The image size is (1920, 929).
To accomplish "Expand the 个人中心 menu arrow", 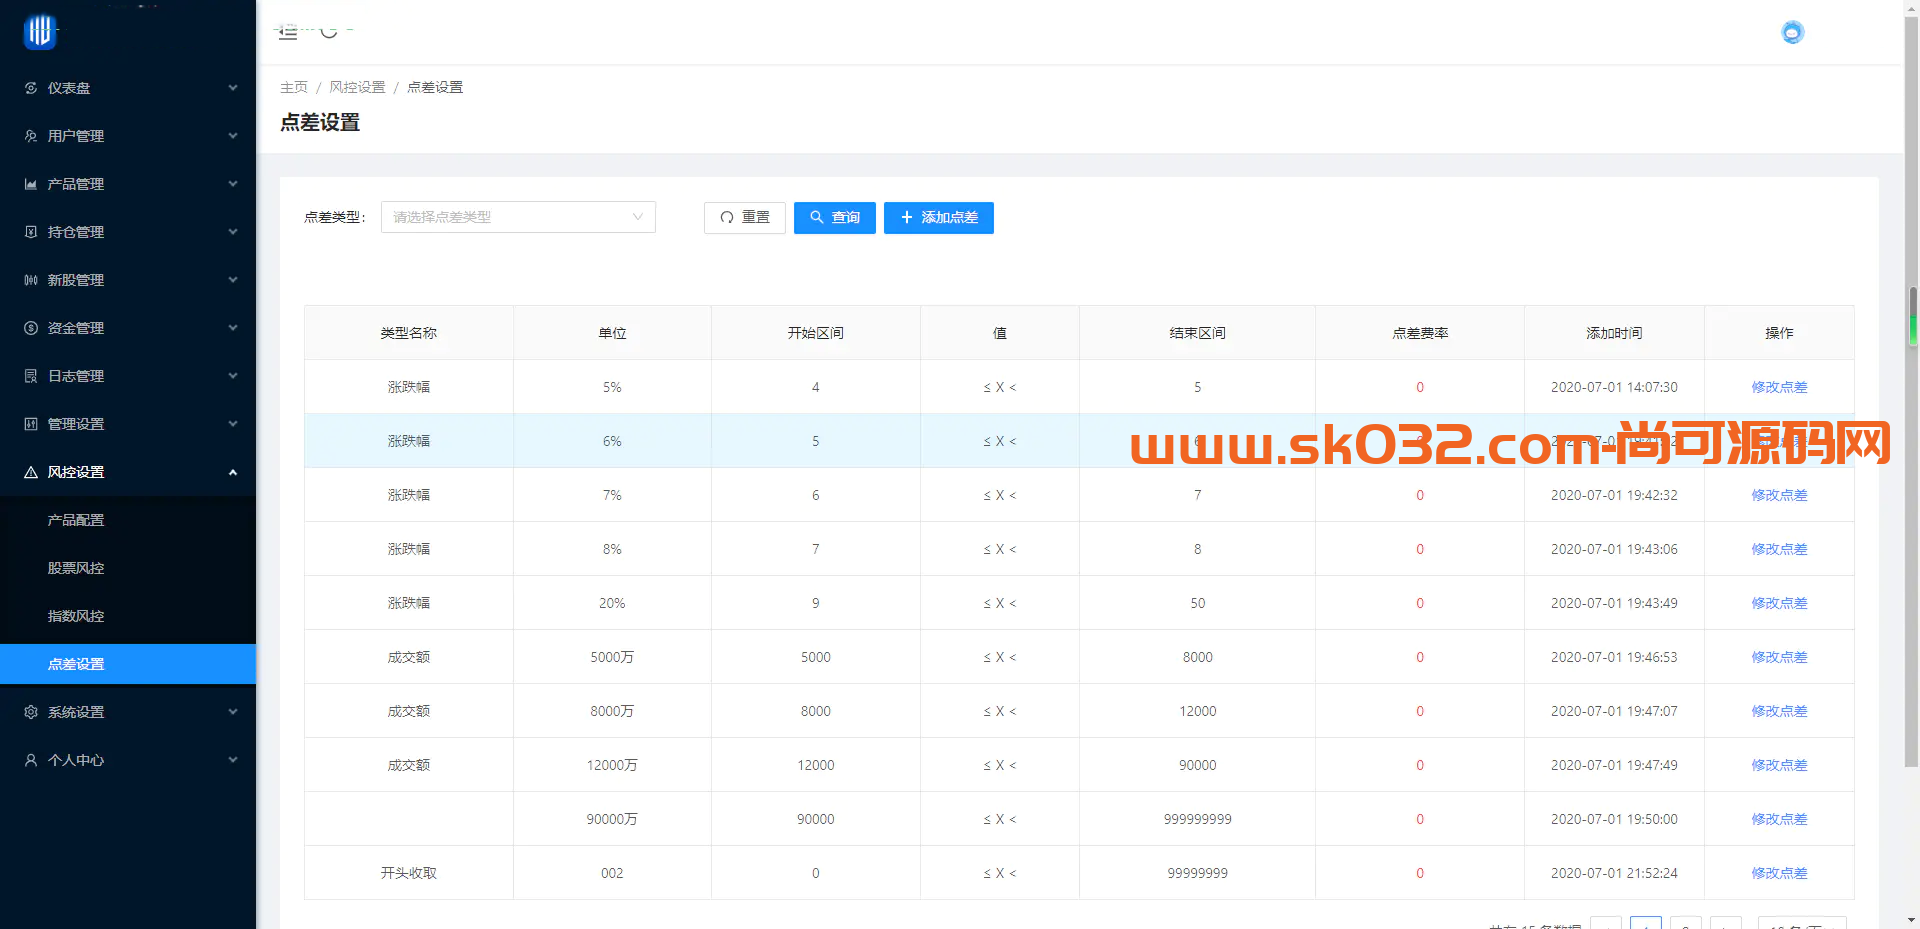I will click(233, 760).
